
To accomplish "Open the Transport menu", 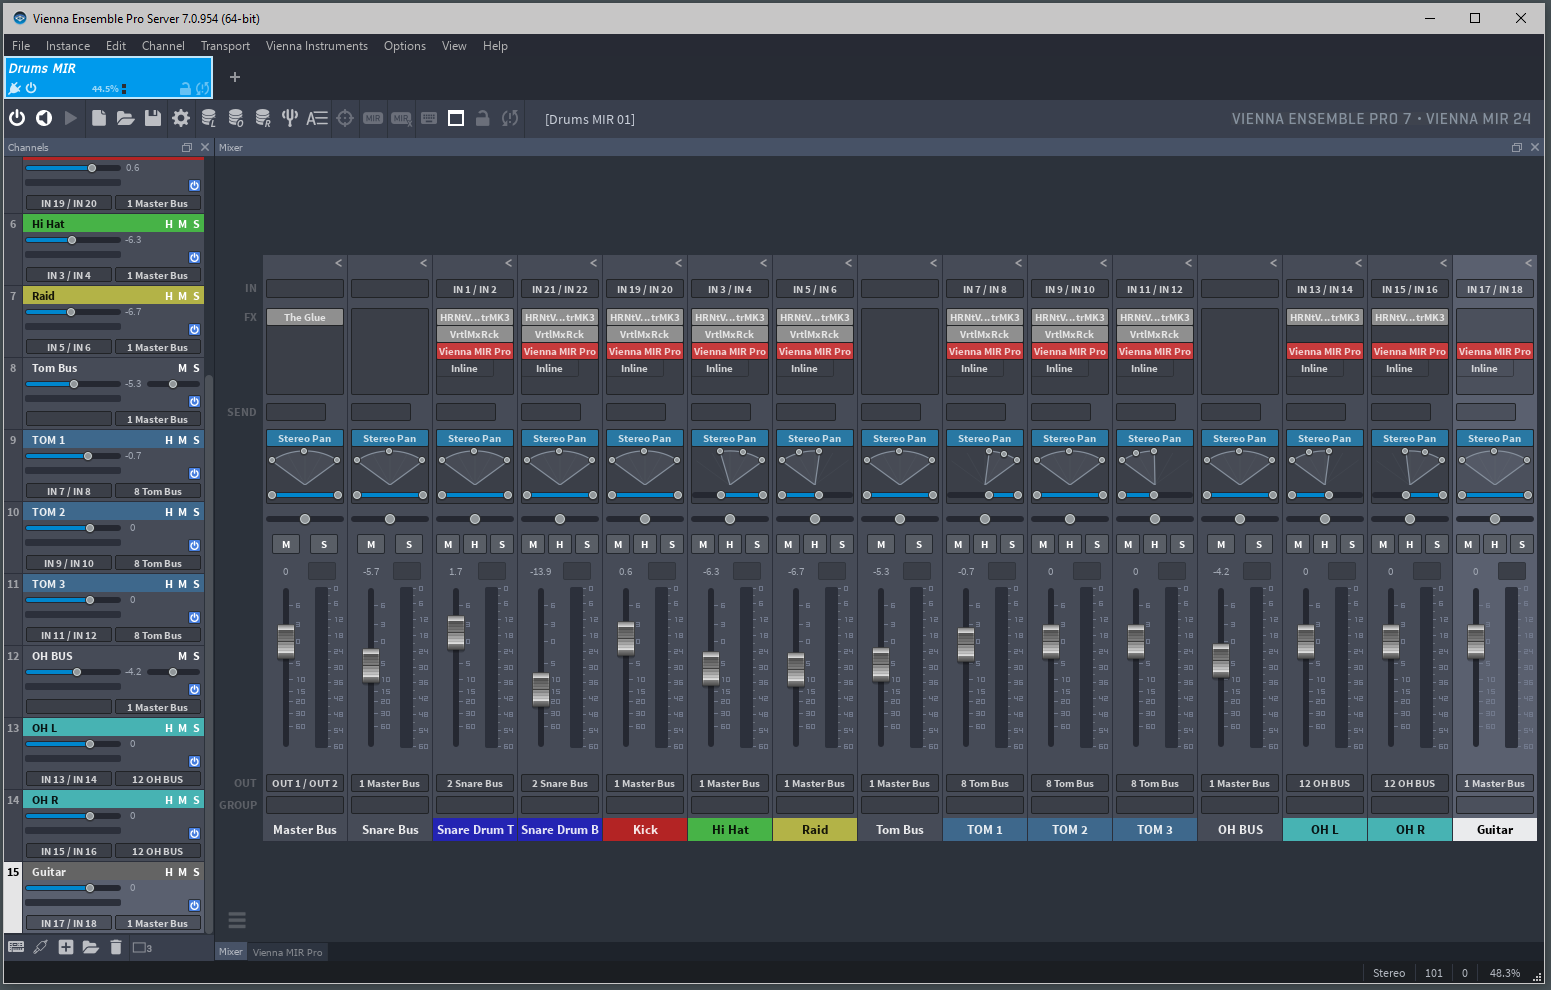I will [225, 46].
